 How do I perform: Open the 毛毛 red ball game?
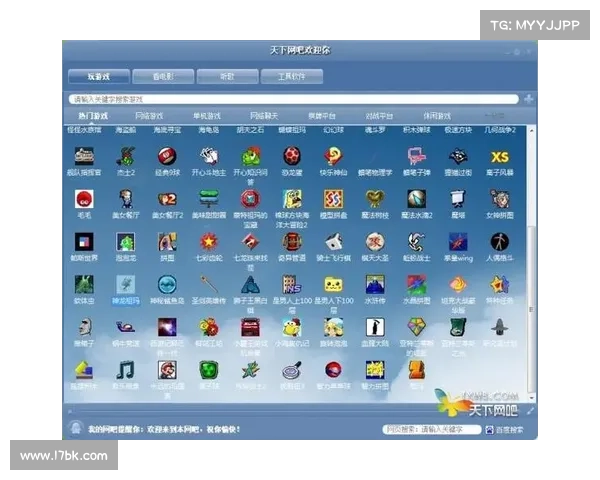[x=84, y=199]
